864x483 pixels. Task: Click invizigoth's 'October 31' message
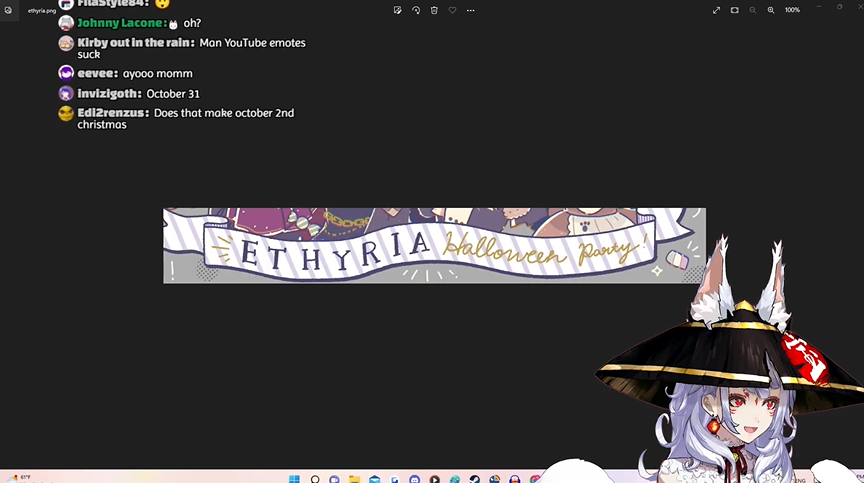[x=173, y=94]
